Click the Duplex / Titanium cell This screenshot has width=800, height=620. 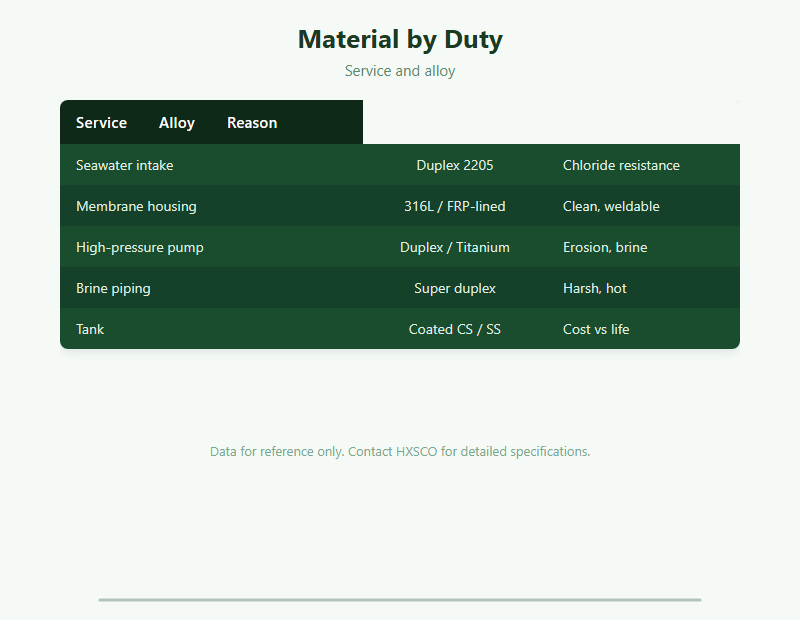pos(455,247)
